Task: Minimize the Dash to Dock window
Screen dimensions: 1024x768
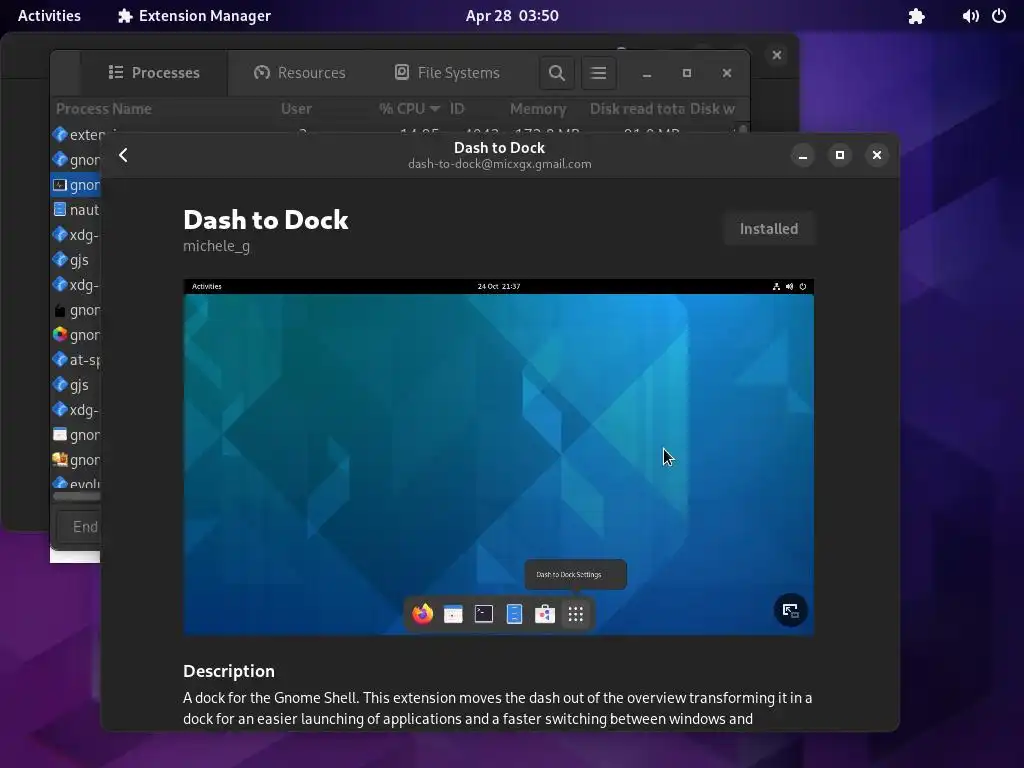Action: point(803,155)
